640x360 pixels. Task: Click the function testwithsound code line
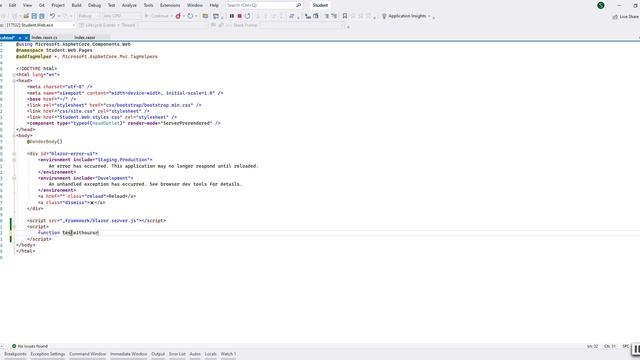coord(68,233)
